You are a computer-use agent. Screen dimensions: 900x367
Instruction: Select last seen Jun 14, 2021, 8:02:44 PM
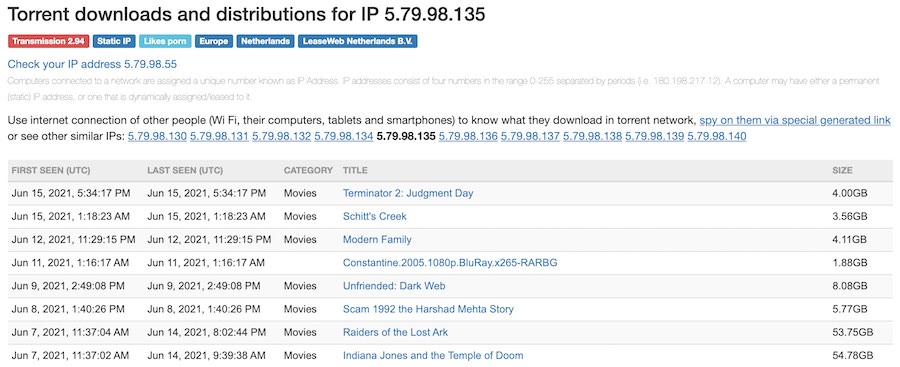[207, 332]
